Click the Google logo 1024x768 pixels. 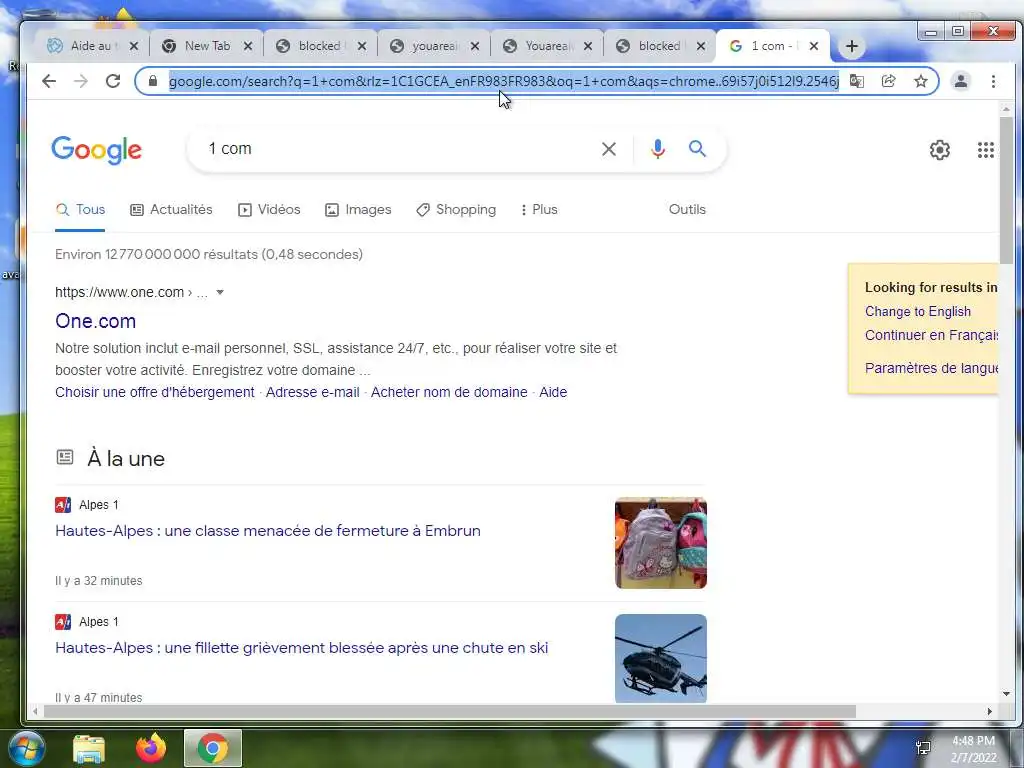pos(97,150)
